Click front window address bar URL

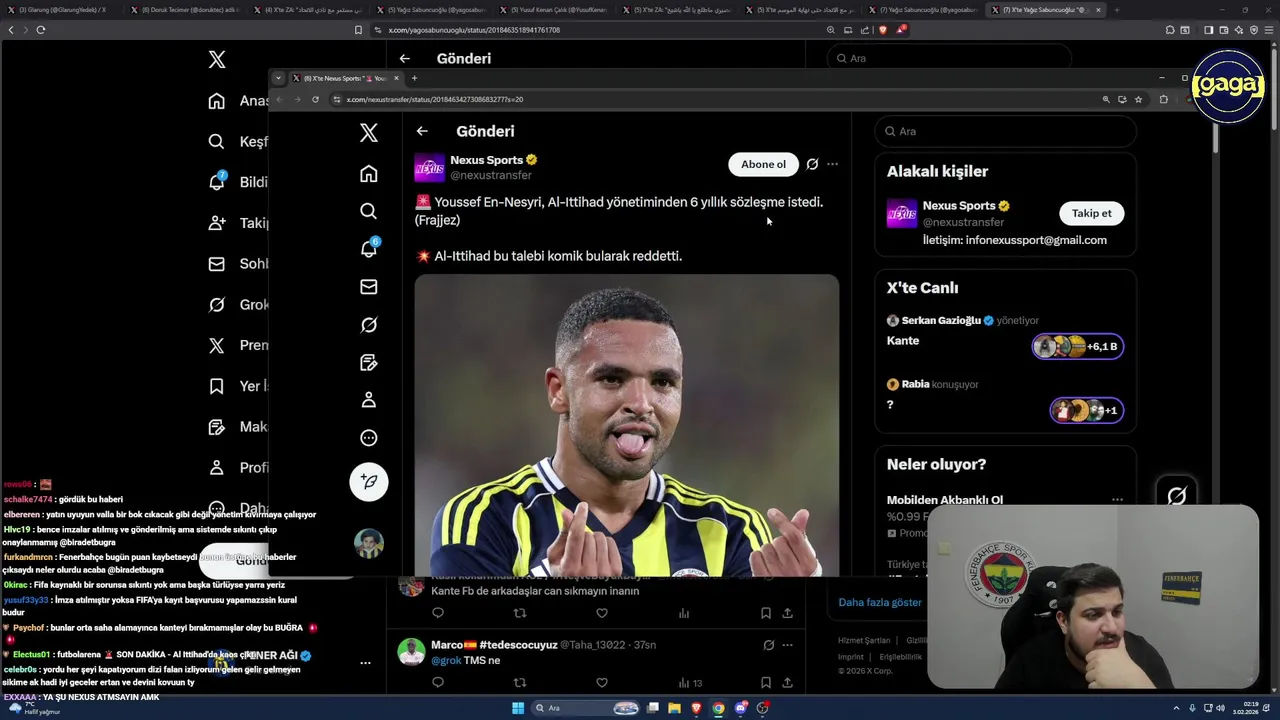point(435,99)
